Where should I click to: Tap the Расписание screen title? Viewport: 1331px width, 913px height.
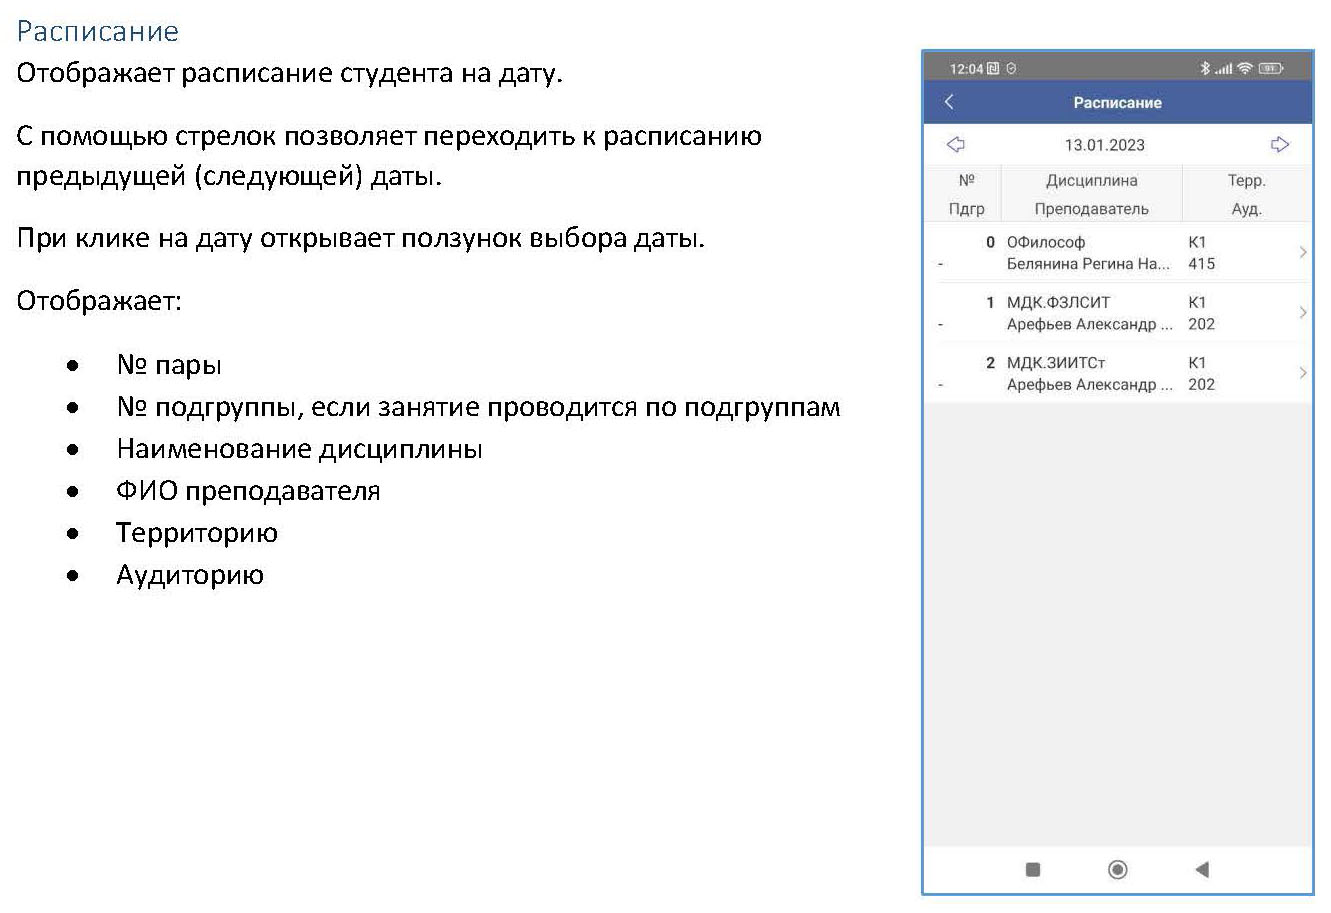(x=1117, y=102)
